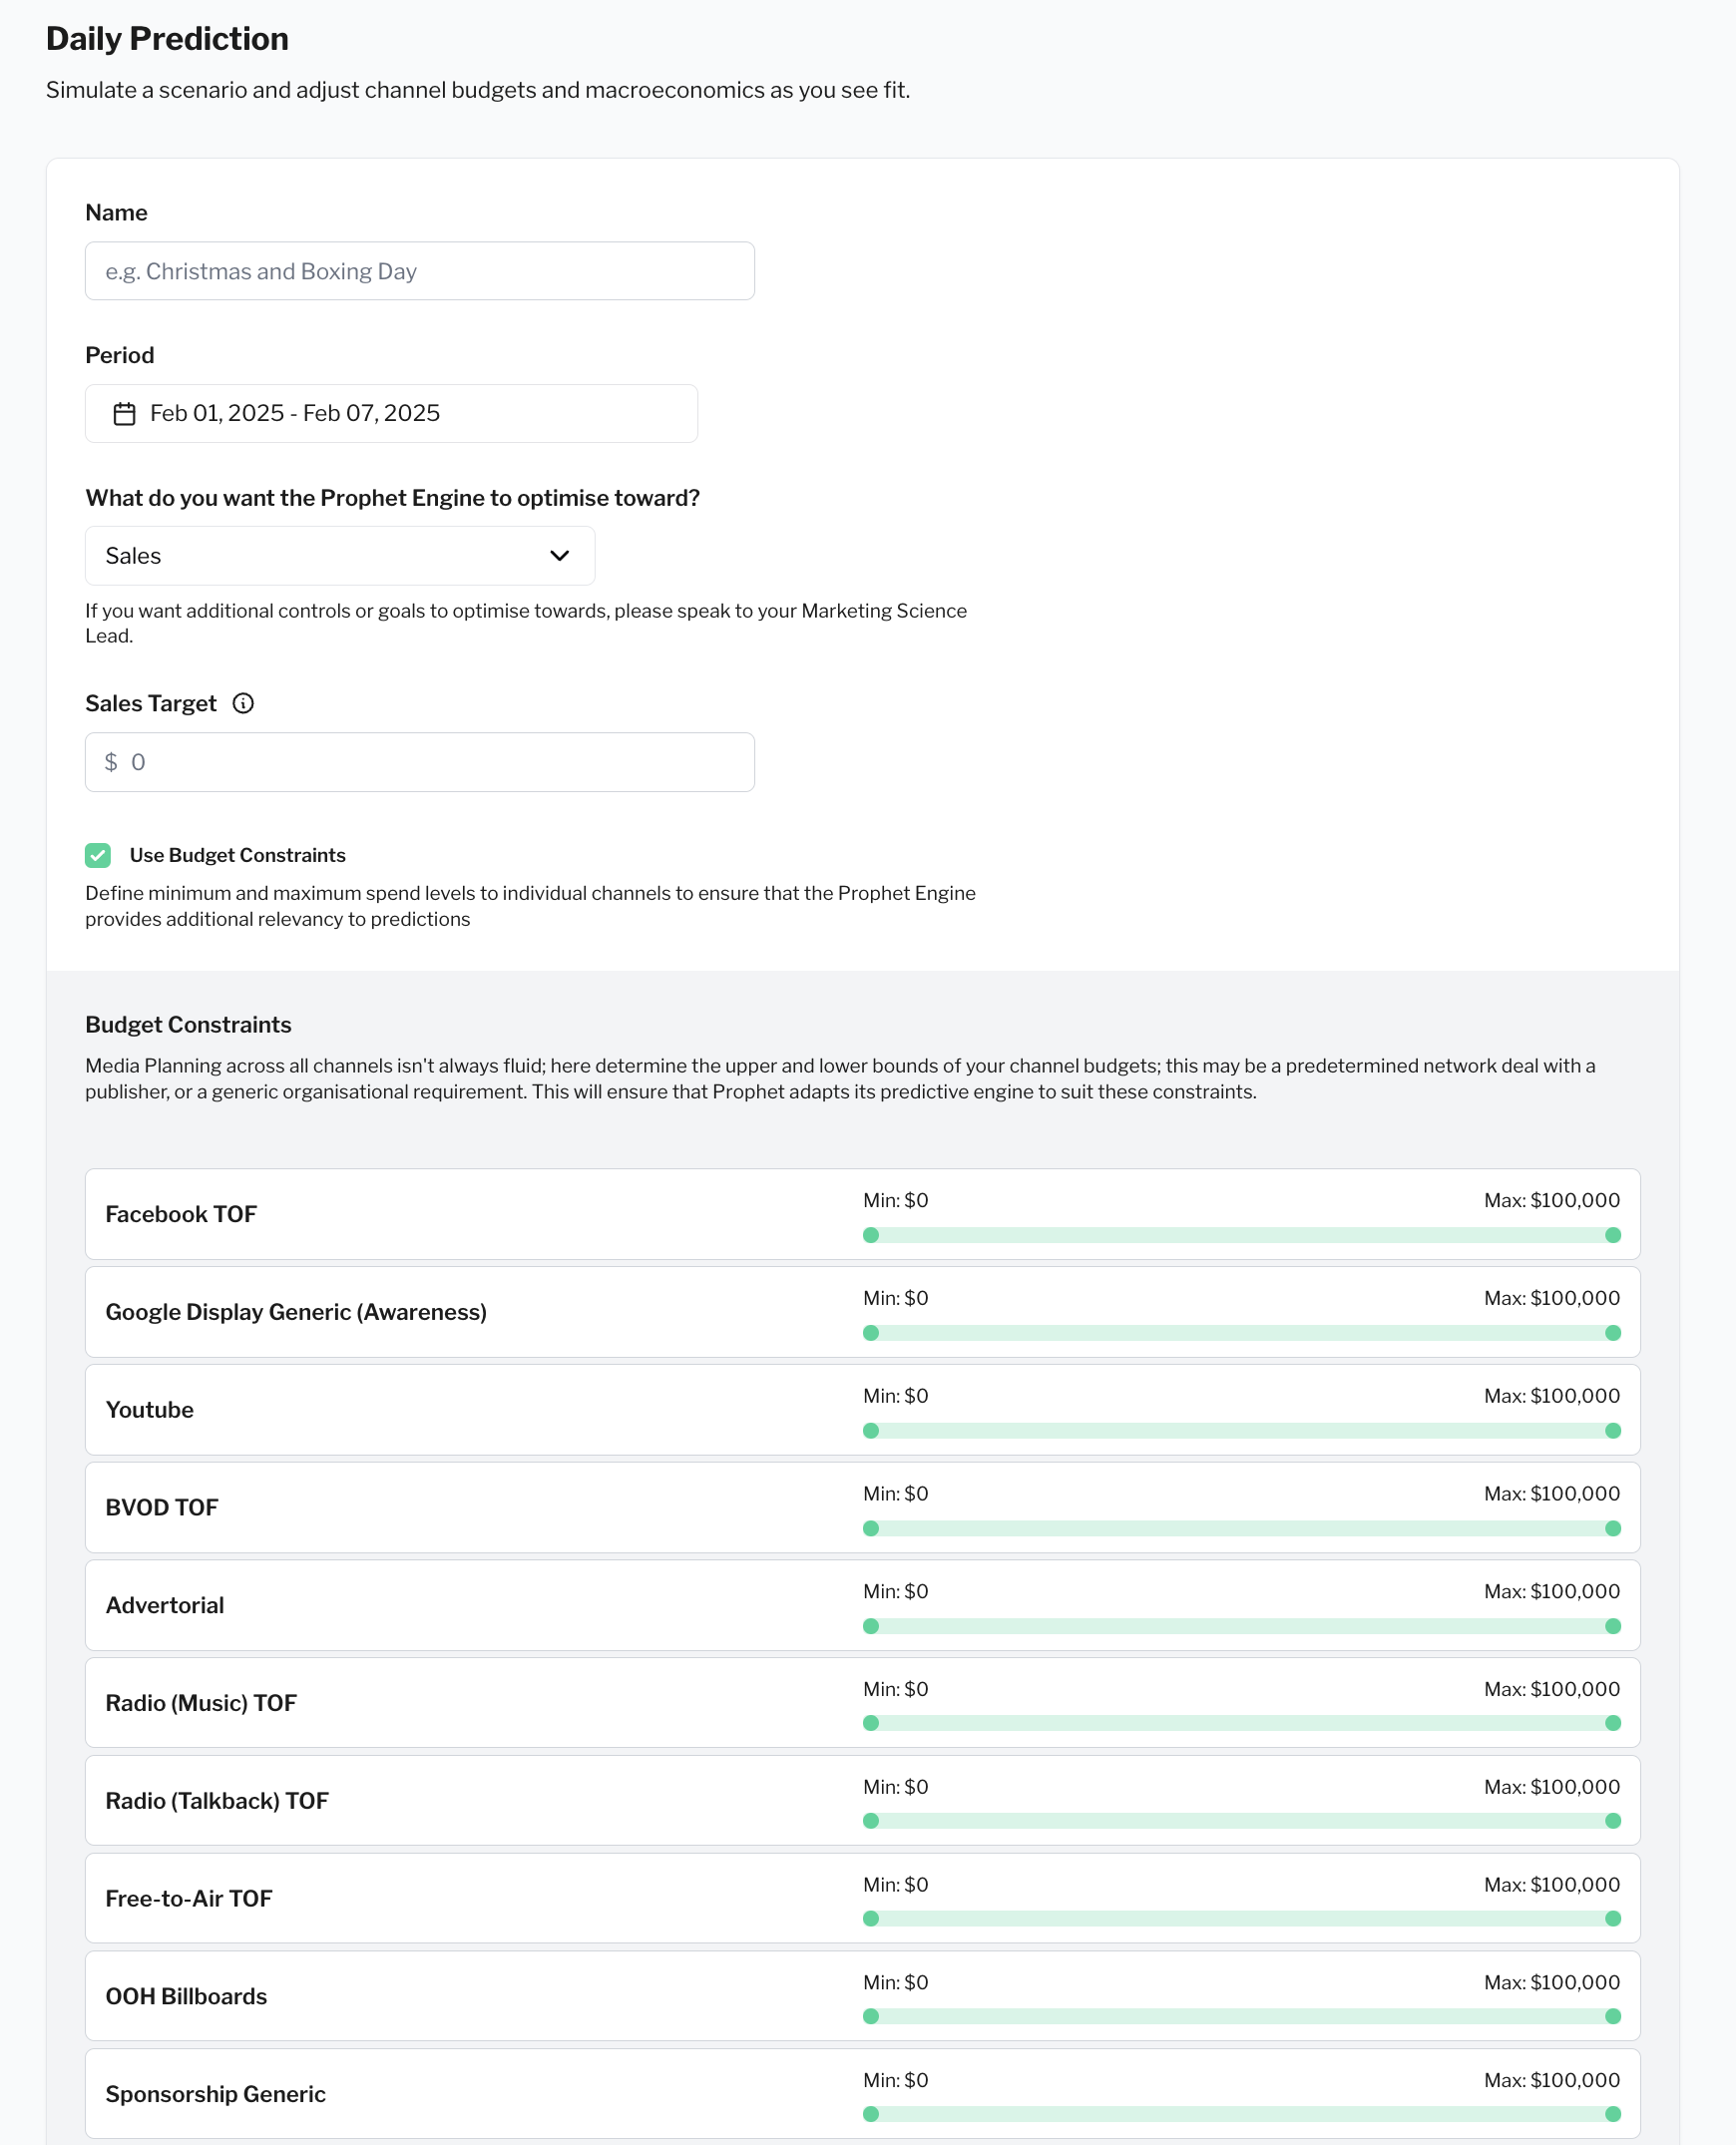
Task: Click the Facebook TOF maximum slider handle
Action: [x=1612, y=1235]
